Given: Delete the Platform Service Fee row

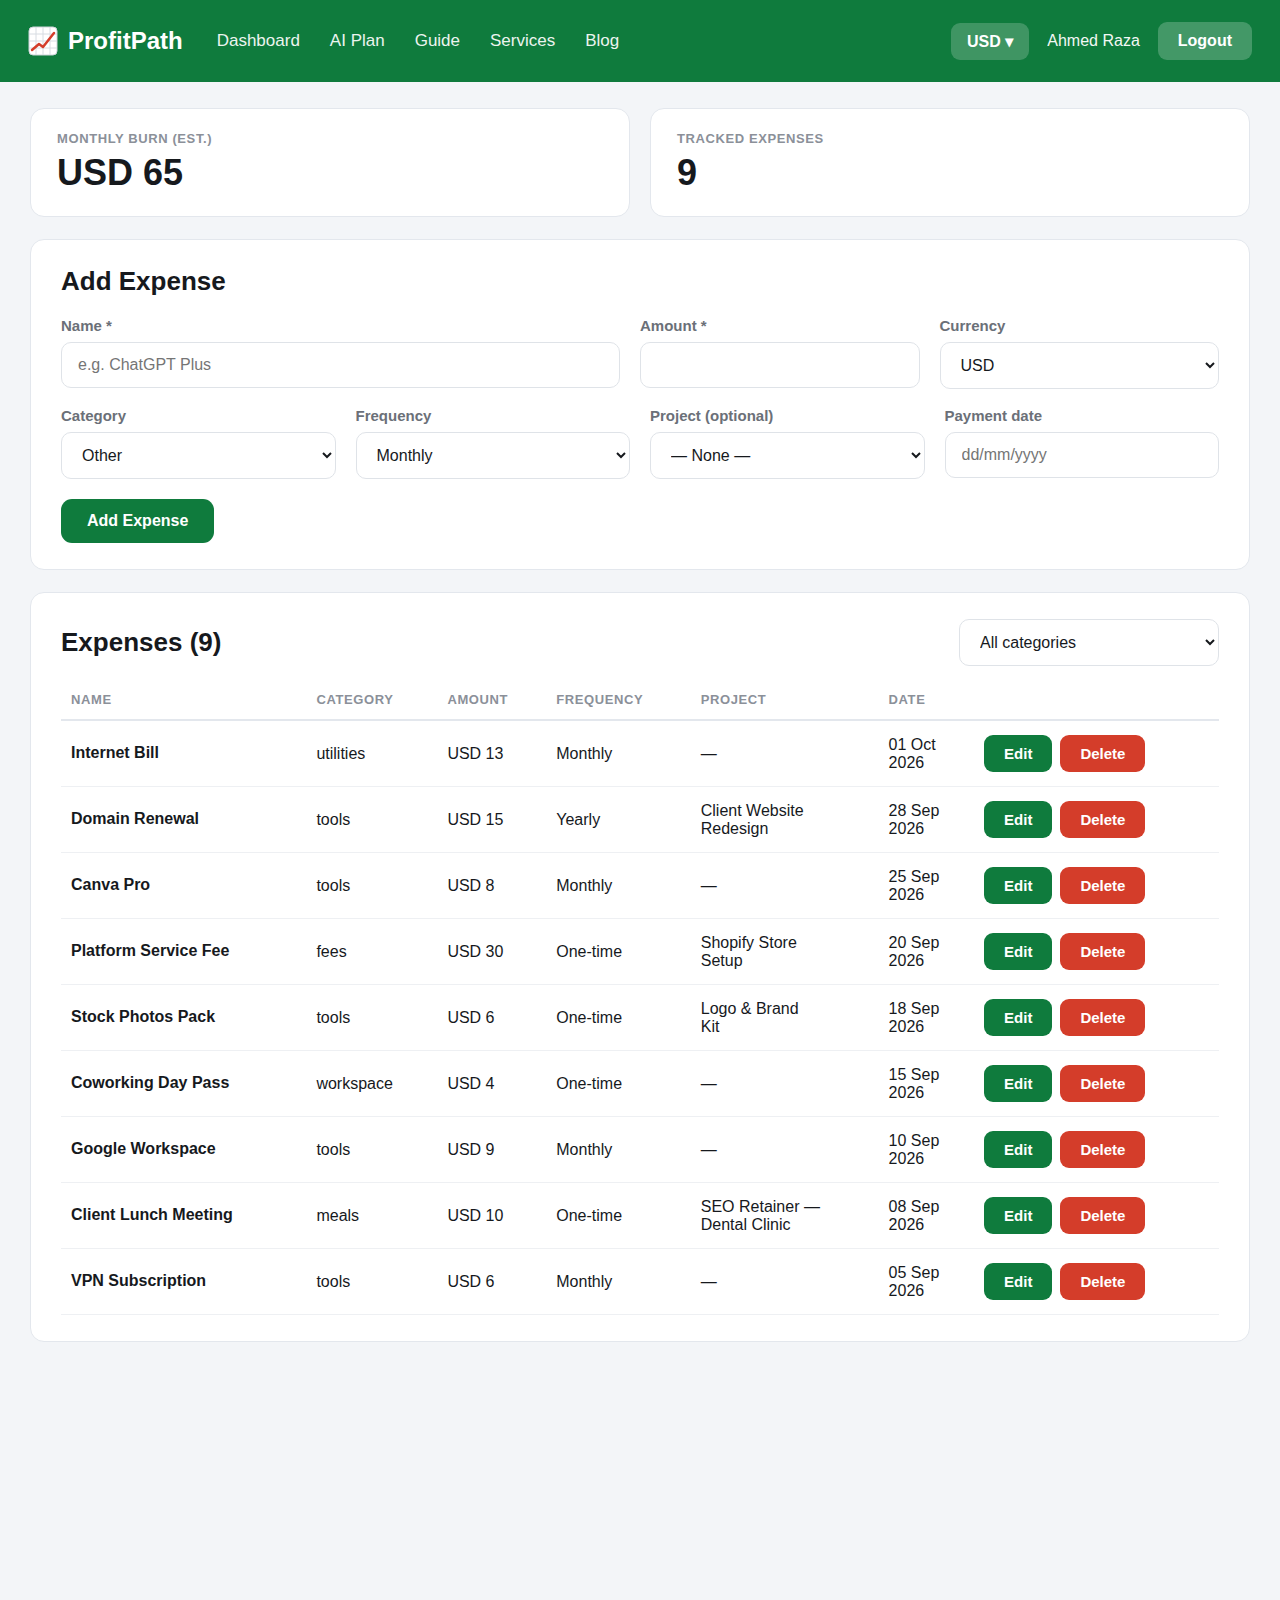Looking at the screenshot, I should 1102,952.
